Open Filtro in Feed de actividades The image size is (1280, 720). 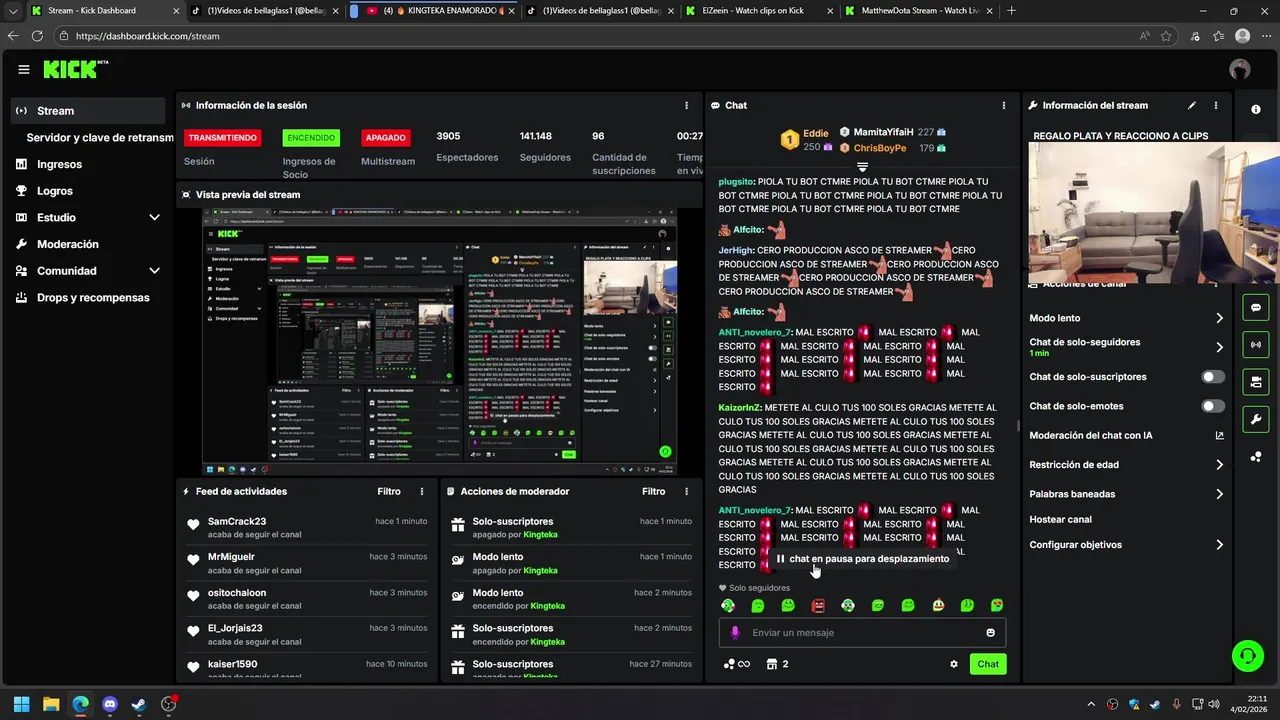389,491
